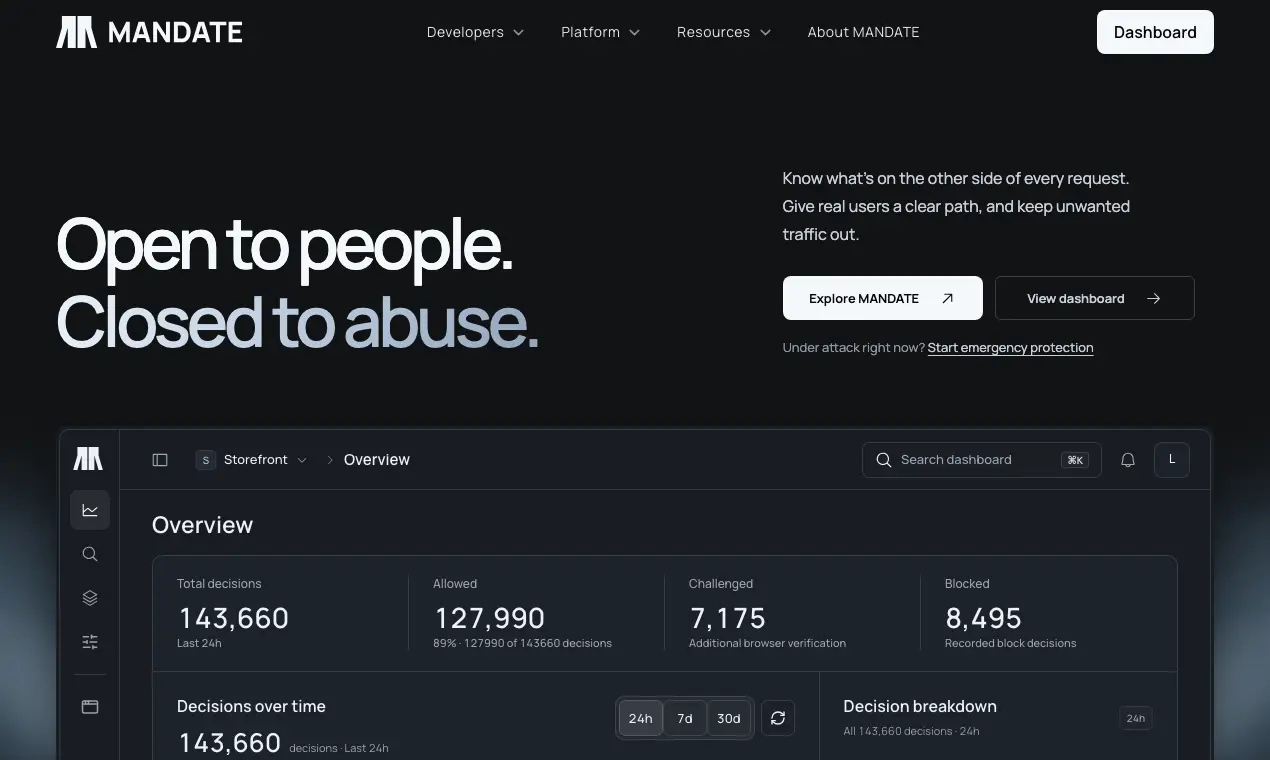
Task: Click the View dashboard button
Action: point(1094,298)
